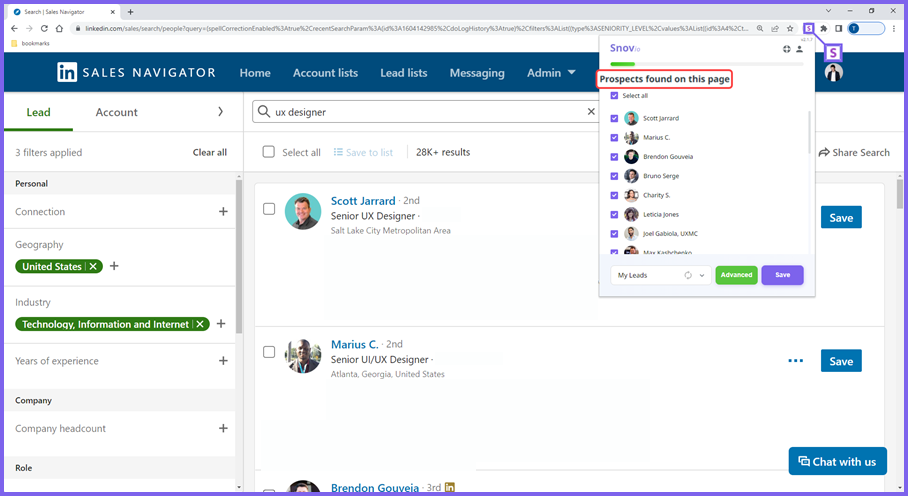Screen dimensions: 908x496
Task: Click the green Advanced button in Snov.io
Action: pyautogui.click(x=736, y=275)
